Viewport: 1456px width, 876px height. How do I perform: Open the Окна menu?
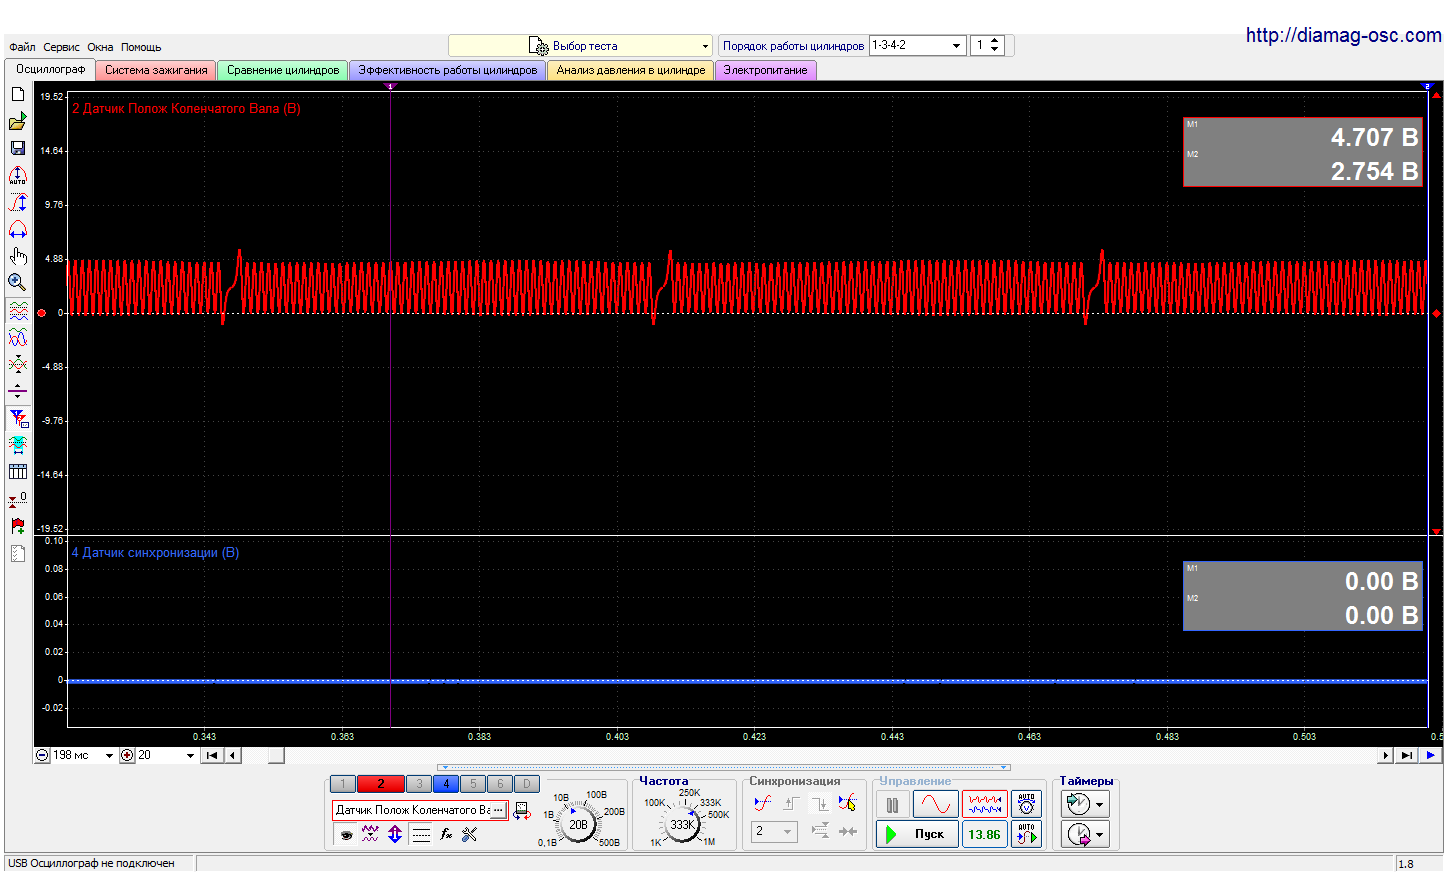click(x=100, y=47)
